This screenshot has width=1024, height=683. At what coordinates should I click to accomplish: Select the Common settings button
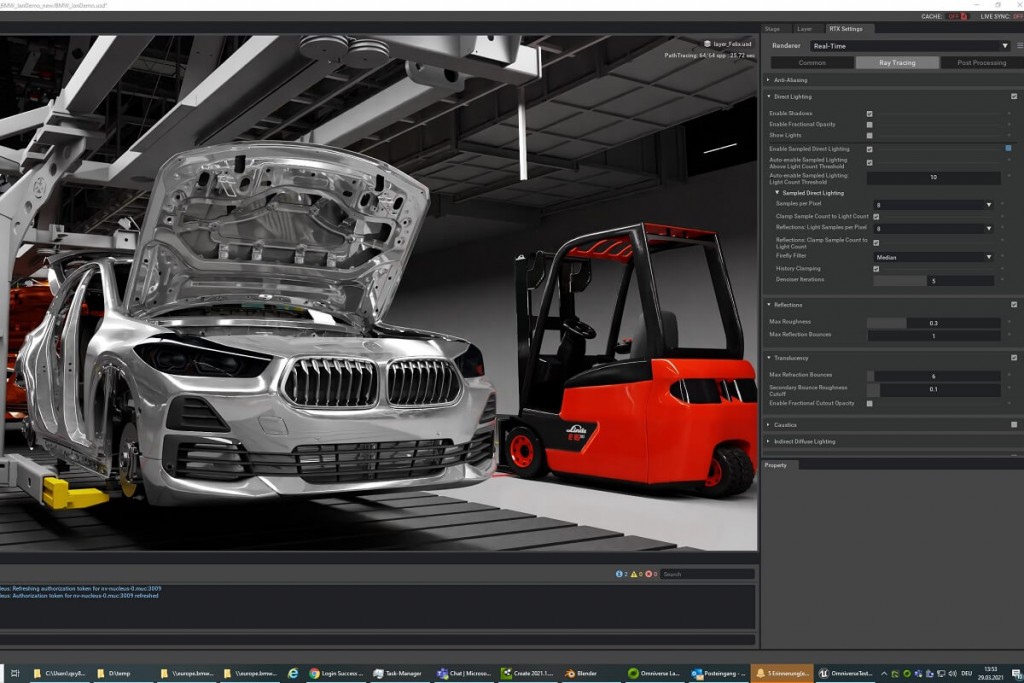[x=811, y=62]
